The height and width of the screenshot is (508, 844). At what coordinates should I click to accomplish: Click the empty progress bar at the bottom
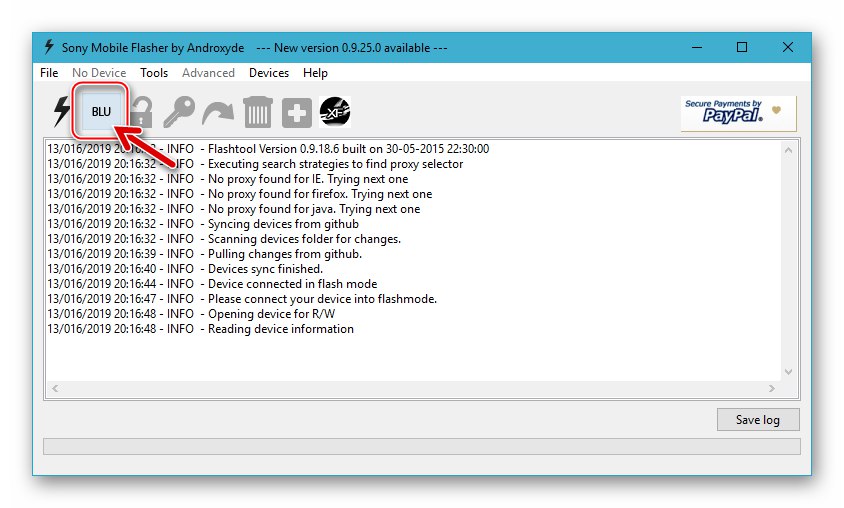click(x=421, y=446)
